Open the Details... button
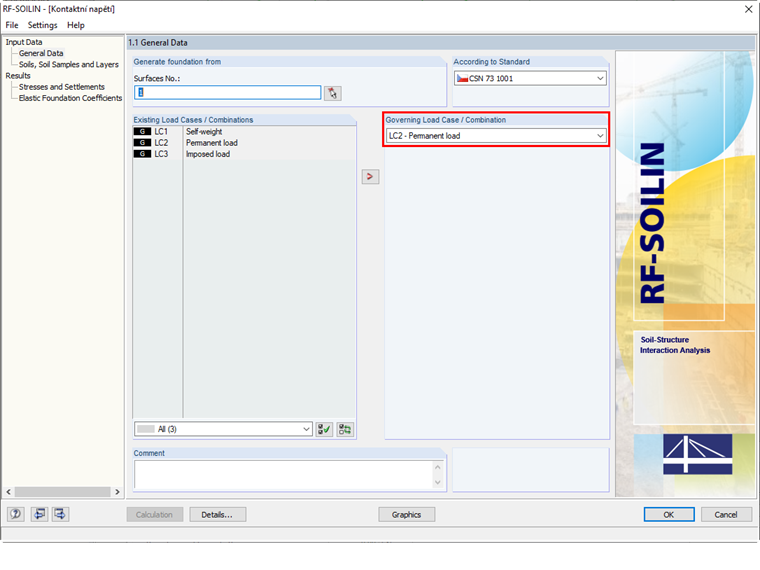760x570 pixels. point(218,514)
